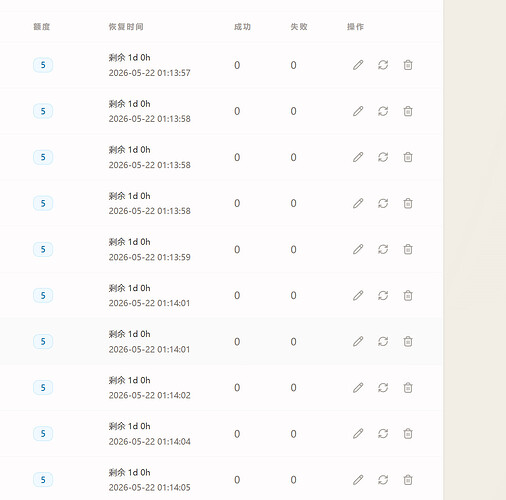Refresh the row recovering at 01:13:57
506x500 pixels.
(383, 65)
